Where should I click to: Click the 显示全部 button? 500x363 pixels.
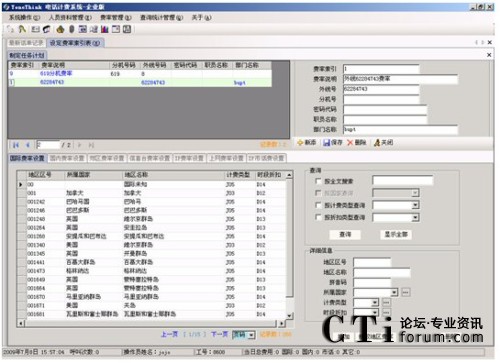[396, 235]
